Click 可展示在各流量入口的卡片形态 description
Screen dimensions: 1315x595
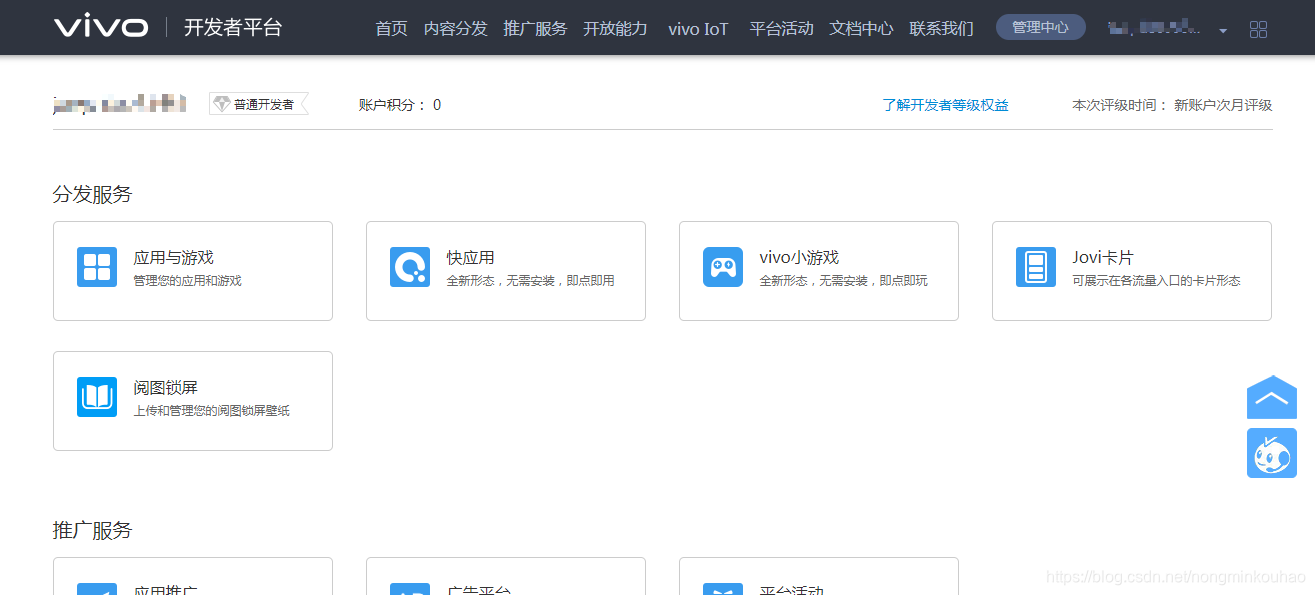point(1157,281)
